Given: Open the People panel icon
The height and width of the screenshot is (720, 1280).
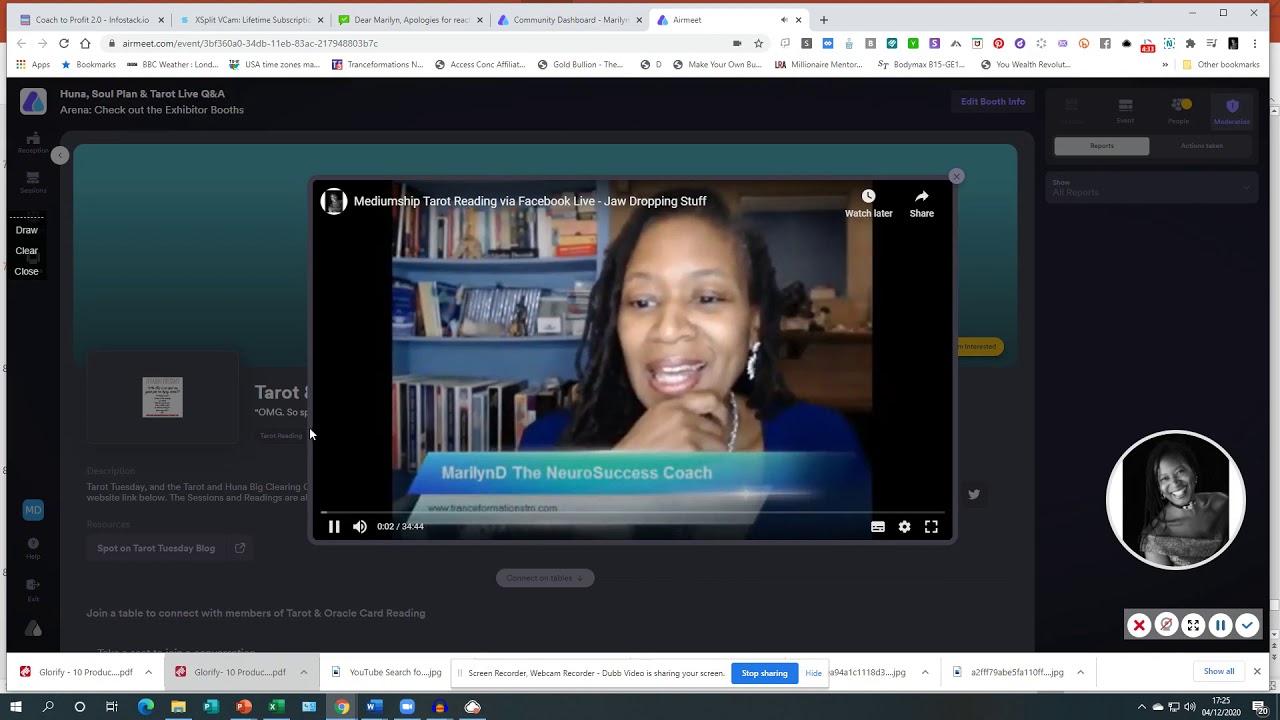Looking at the screenshot, I should point(1179,111).
